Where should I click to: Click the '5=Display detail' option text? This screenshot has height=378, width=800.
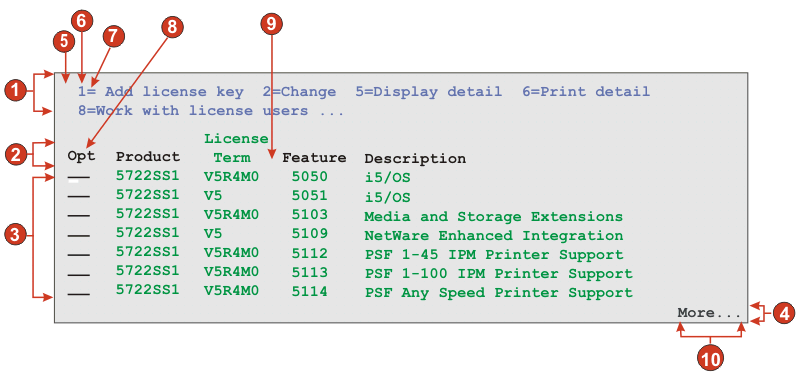pos(429,92)
